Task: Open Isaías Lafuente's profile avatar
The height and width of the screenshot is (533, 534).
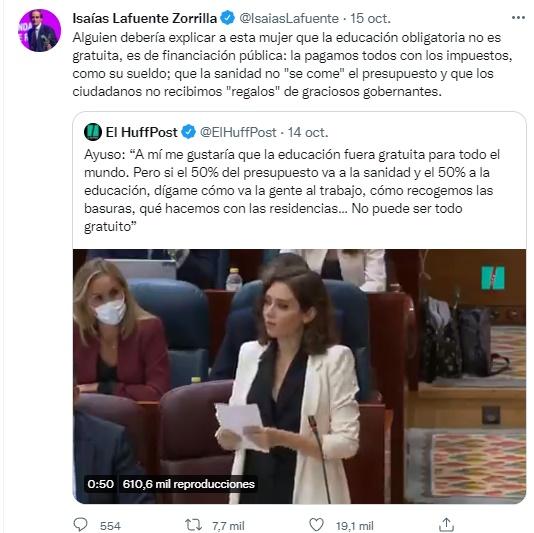Action: [40, 30]
